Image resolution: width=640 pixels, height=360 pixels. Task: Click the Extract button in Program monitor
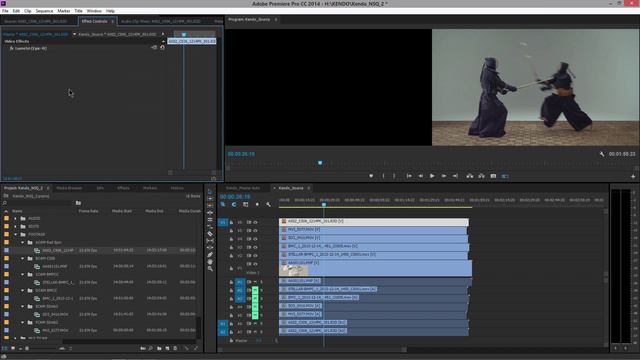pos(482,176)
